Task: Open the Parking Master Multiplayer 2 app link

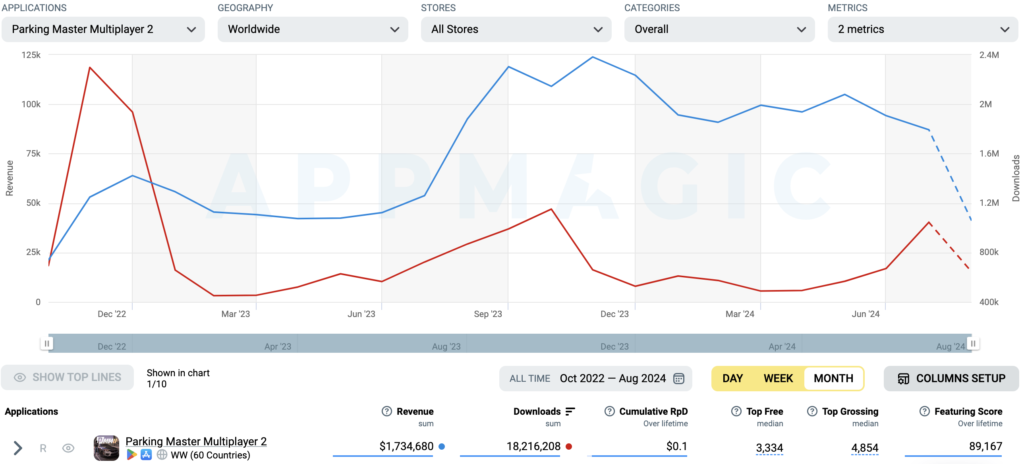Action: [196, 442]
